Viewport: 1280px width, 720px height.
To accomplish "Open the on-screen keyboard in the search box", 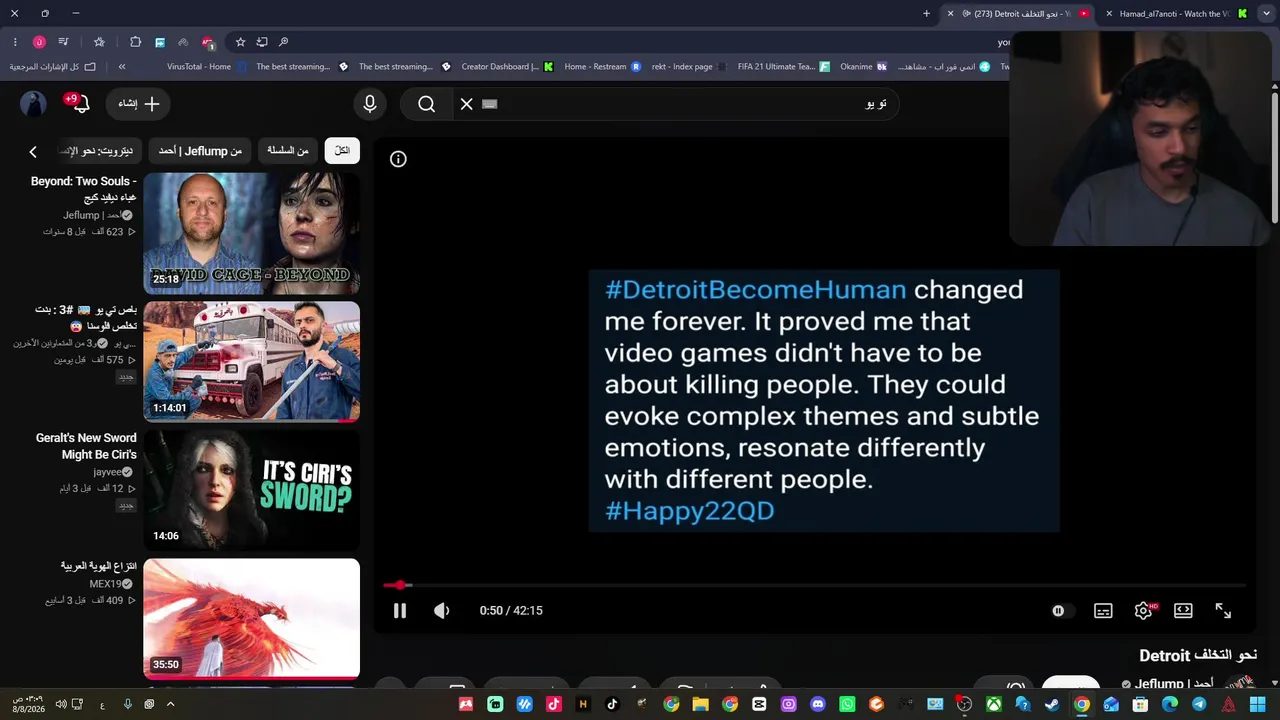I will click(x=489, y=104).
